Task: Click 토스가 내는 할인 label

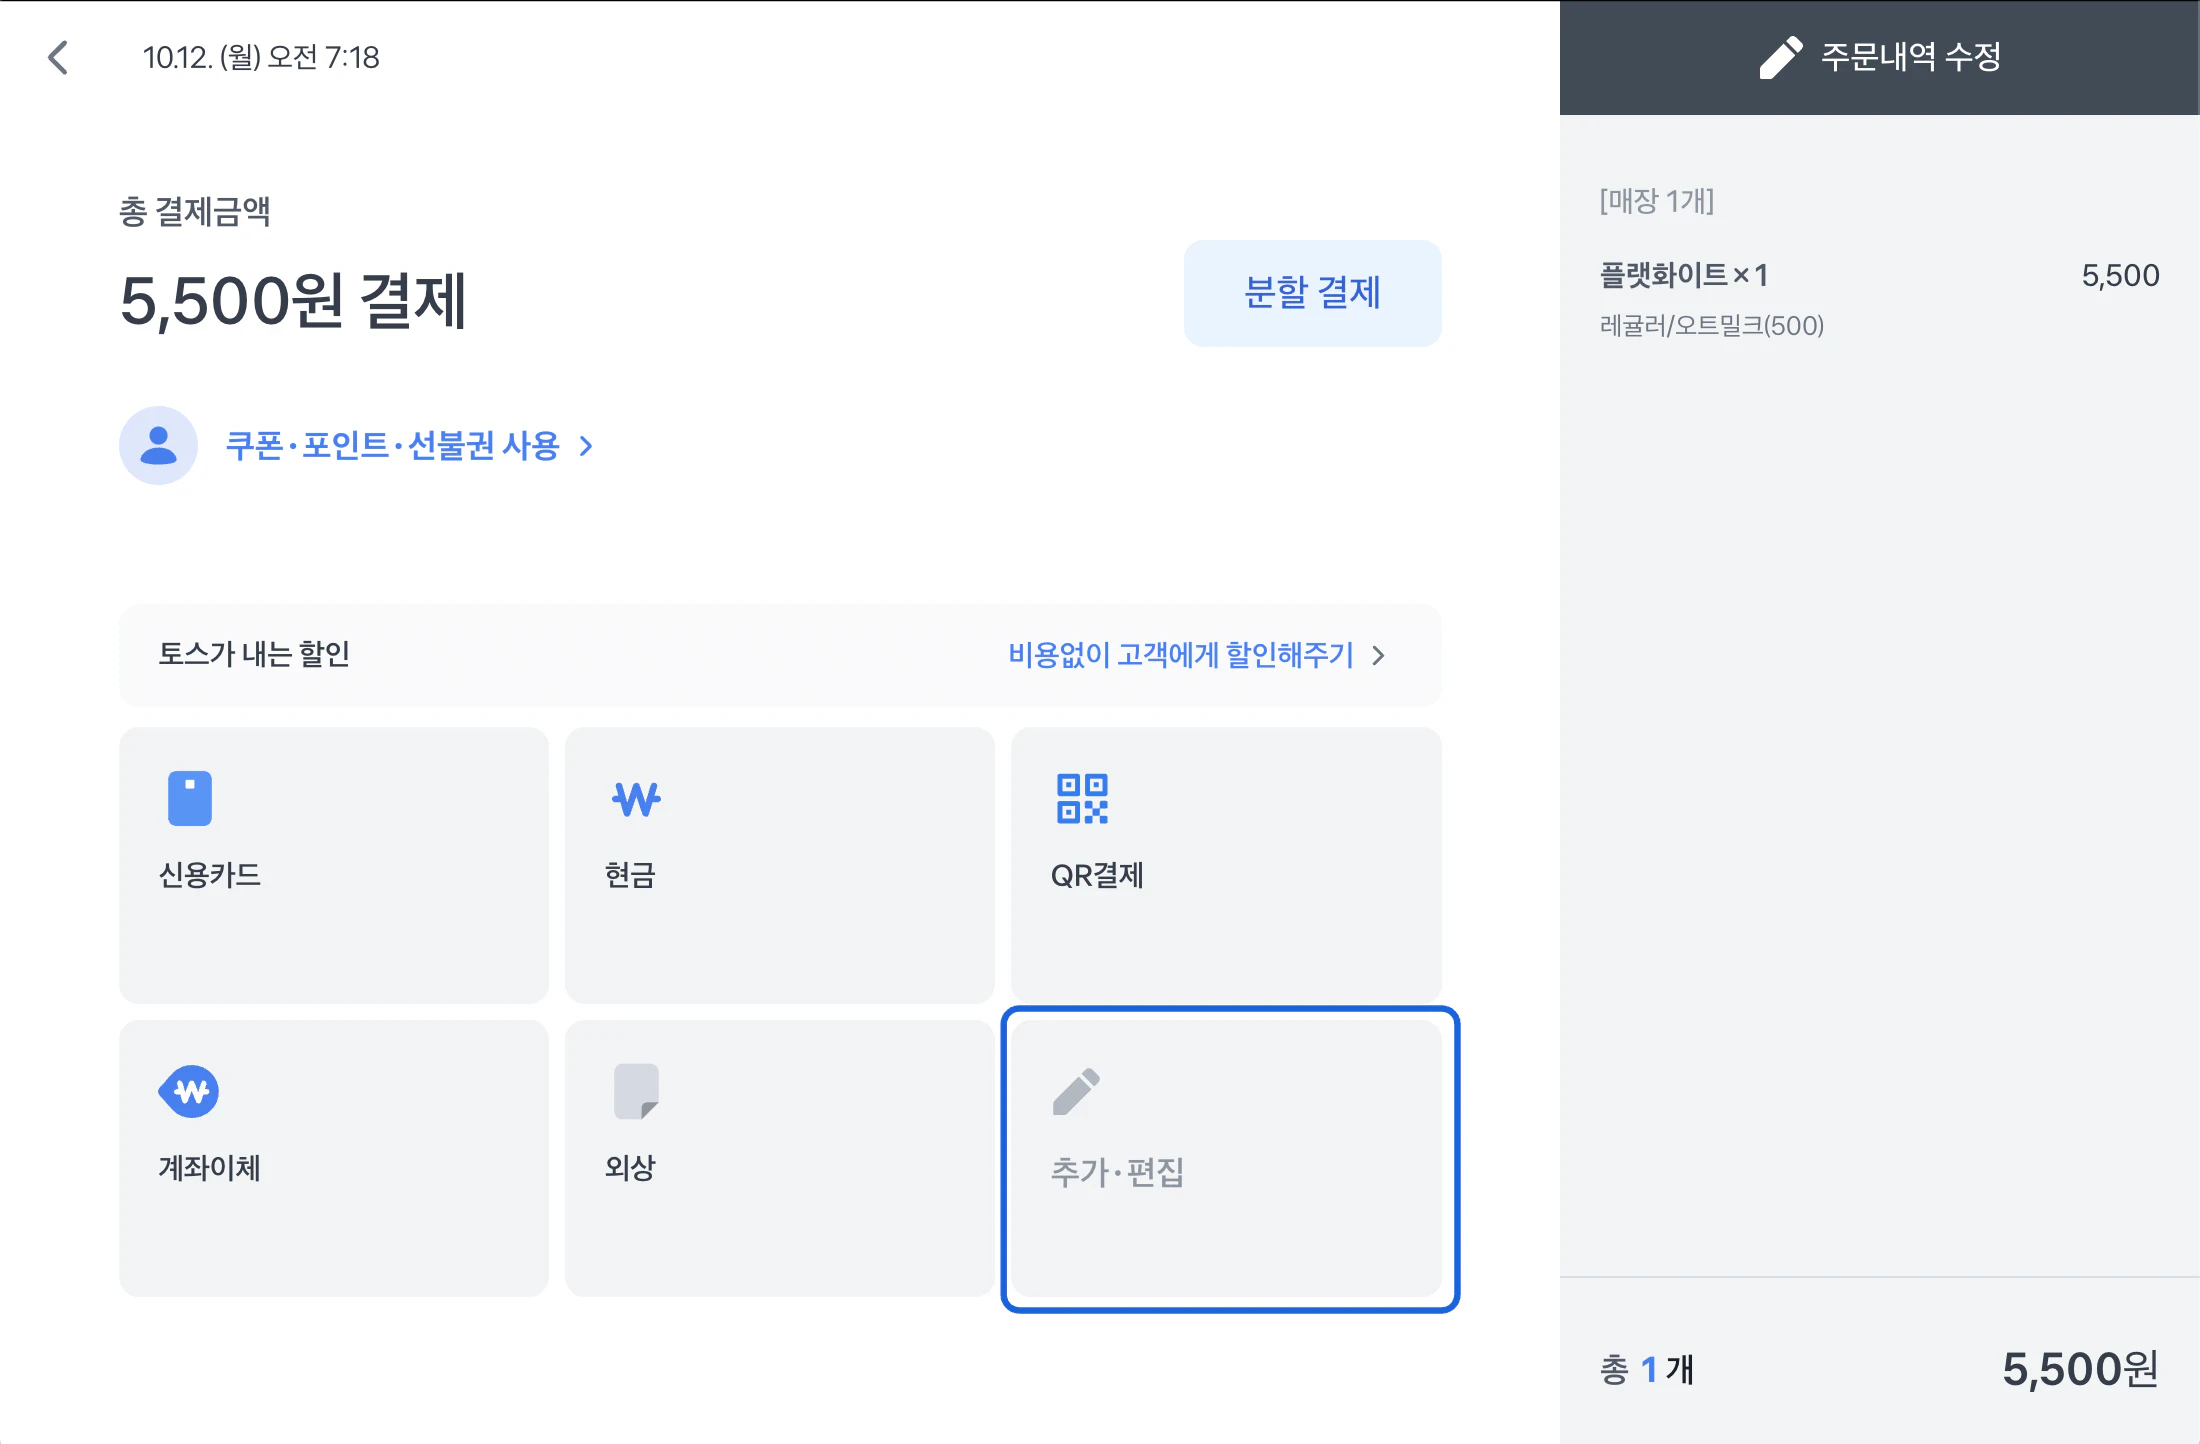Action: (x=254, y=654)
